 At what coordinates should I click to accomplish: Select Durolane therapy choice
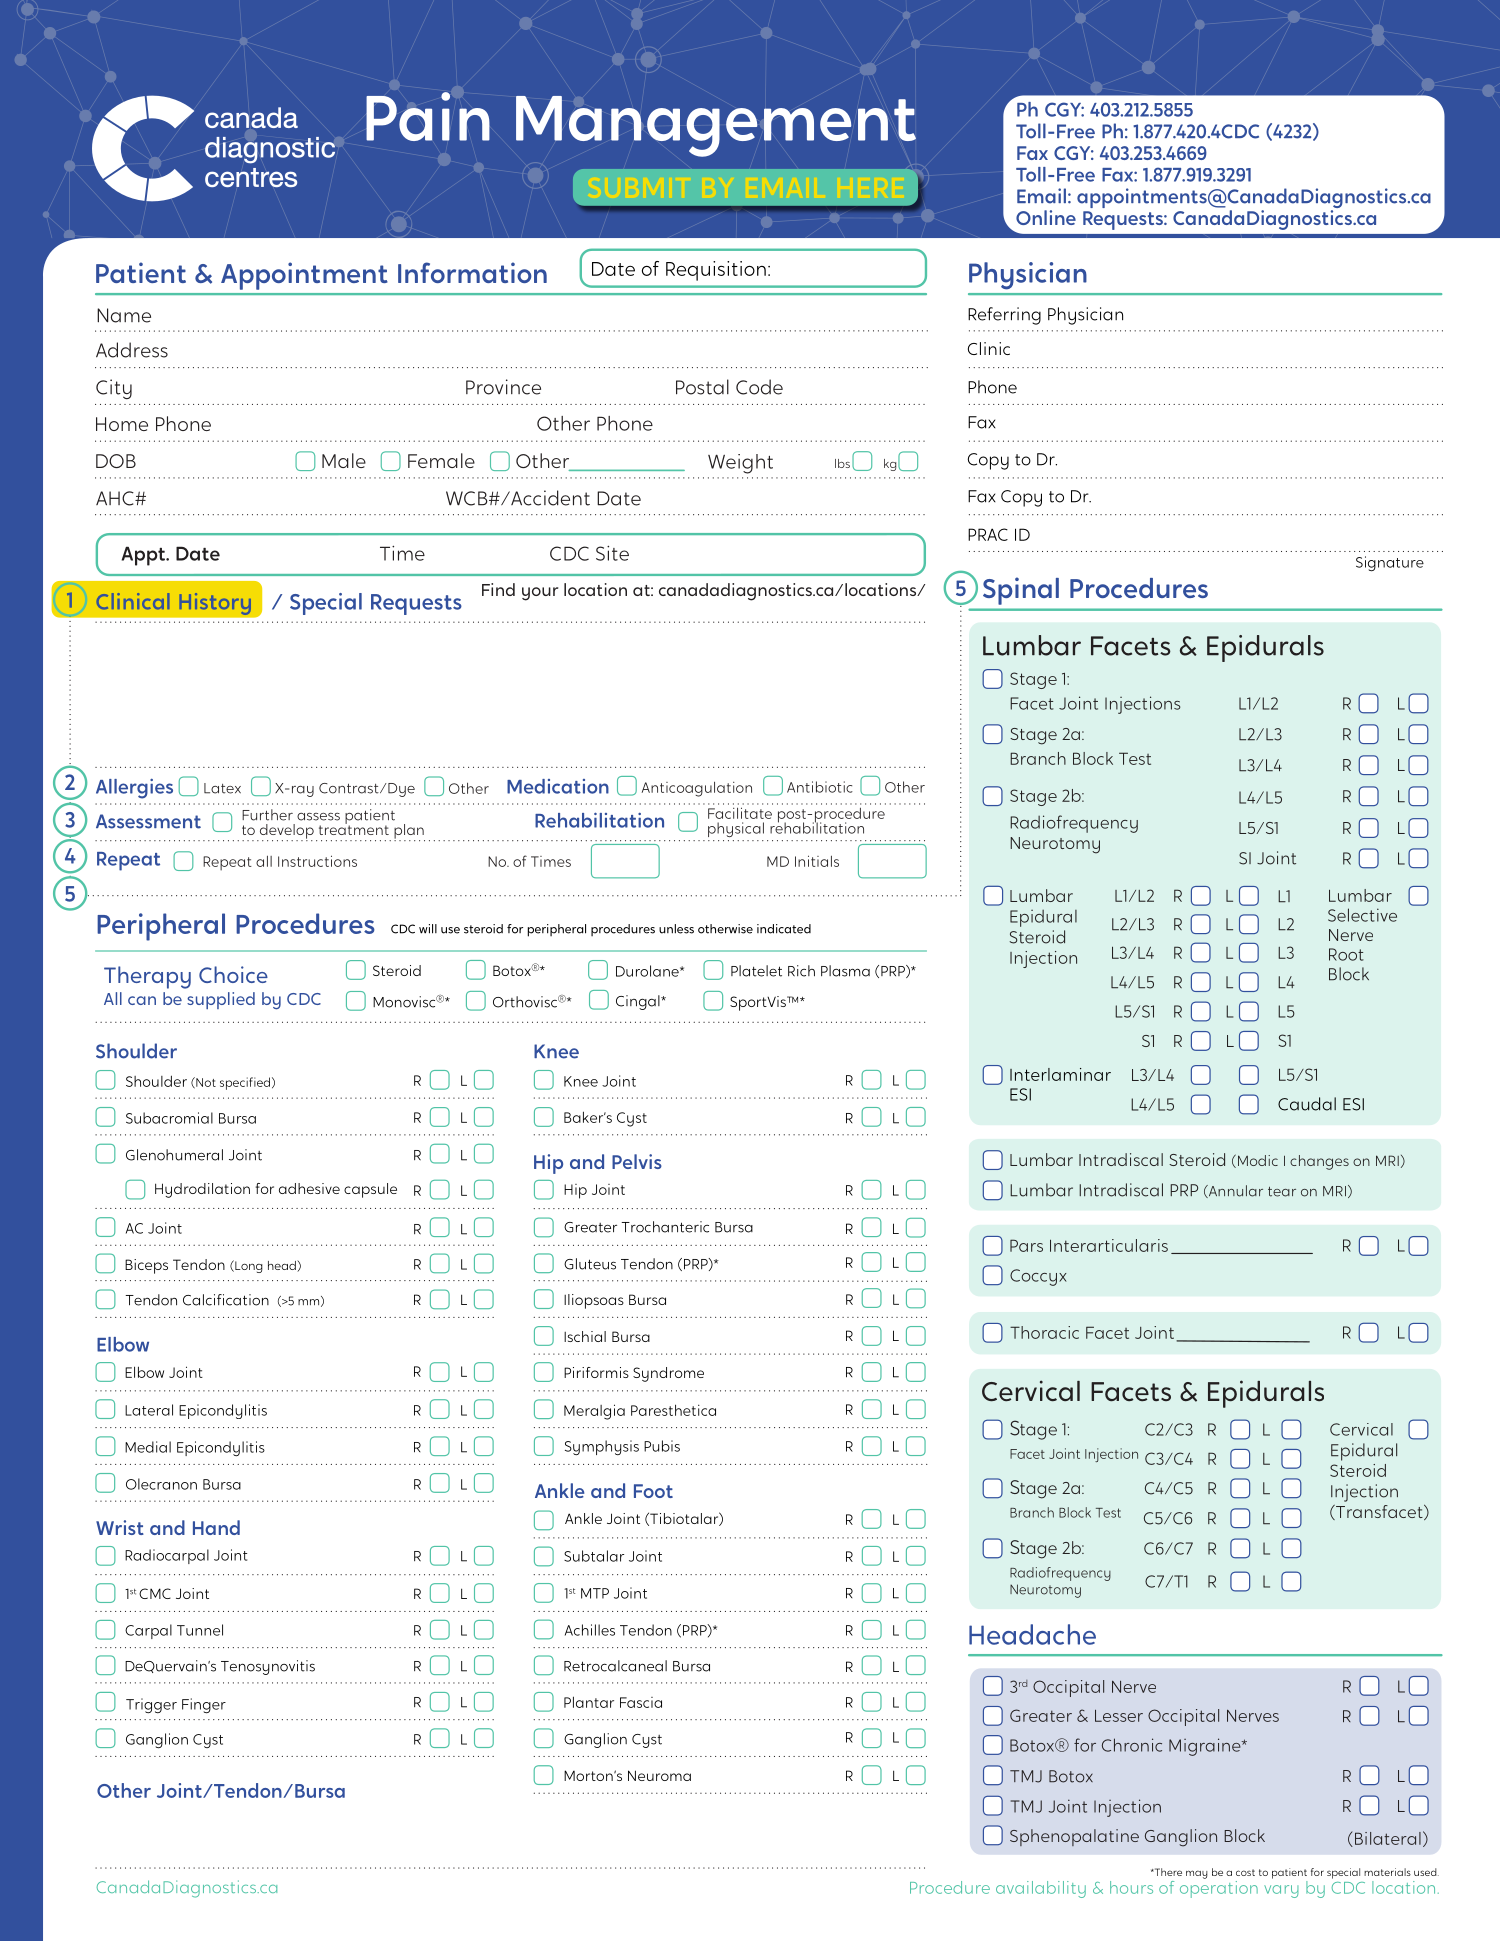[599, 970]
